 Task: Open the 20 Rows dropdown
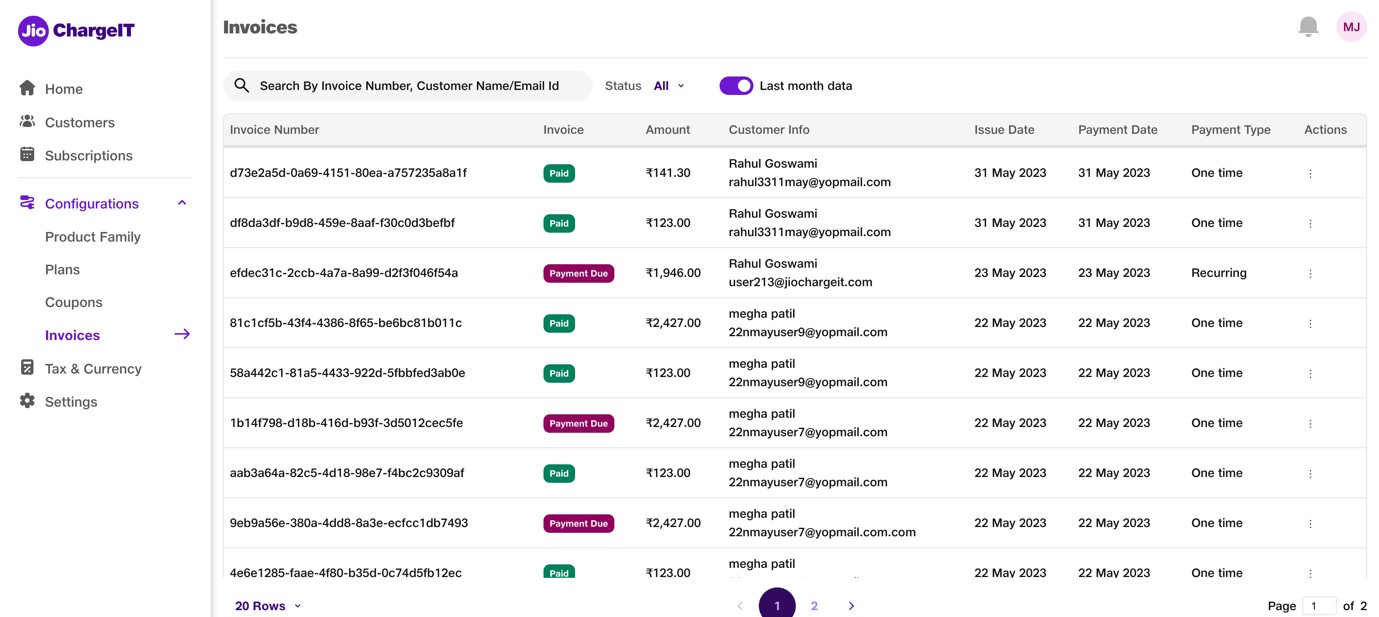coord(267,606)
